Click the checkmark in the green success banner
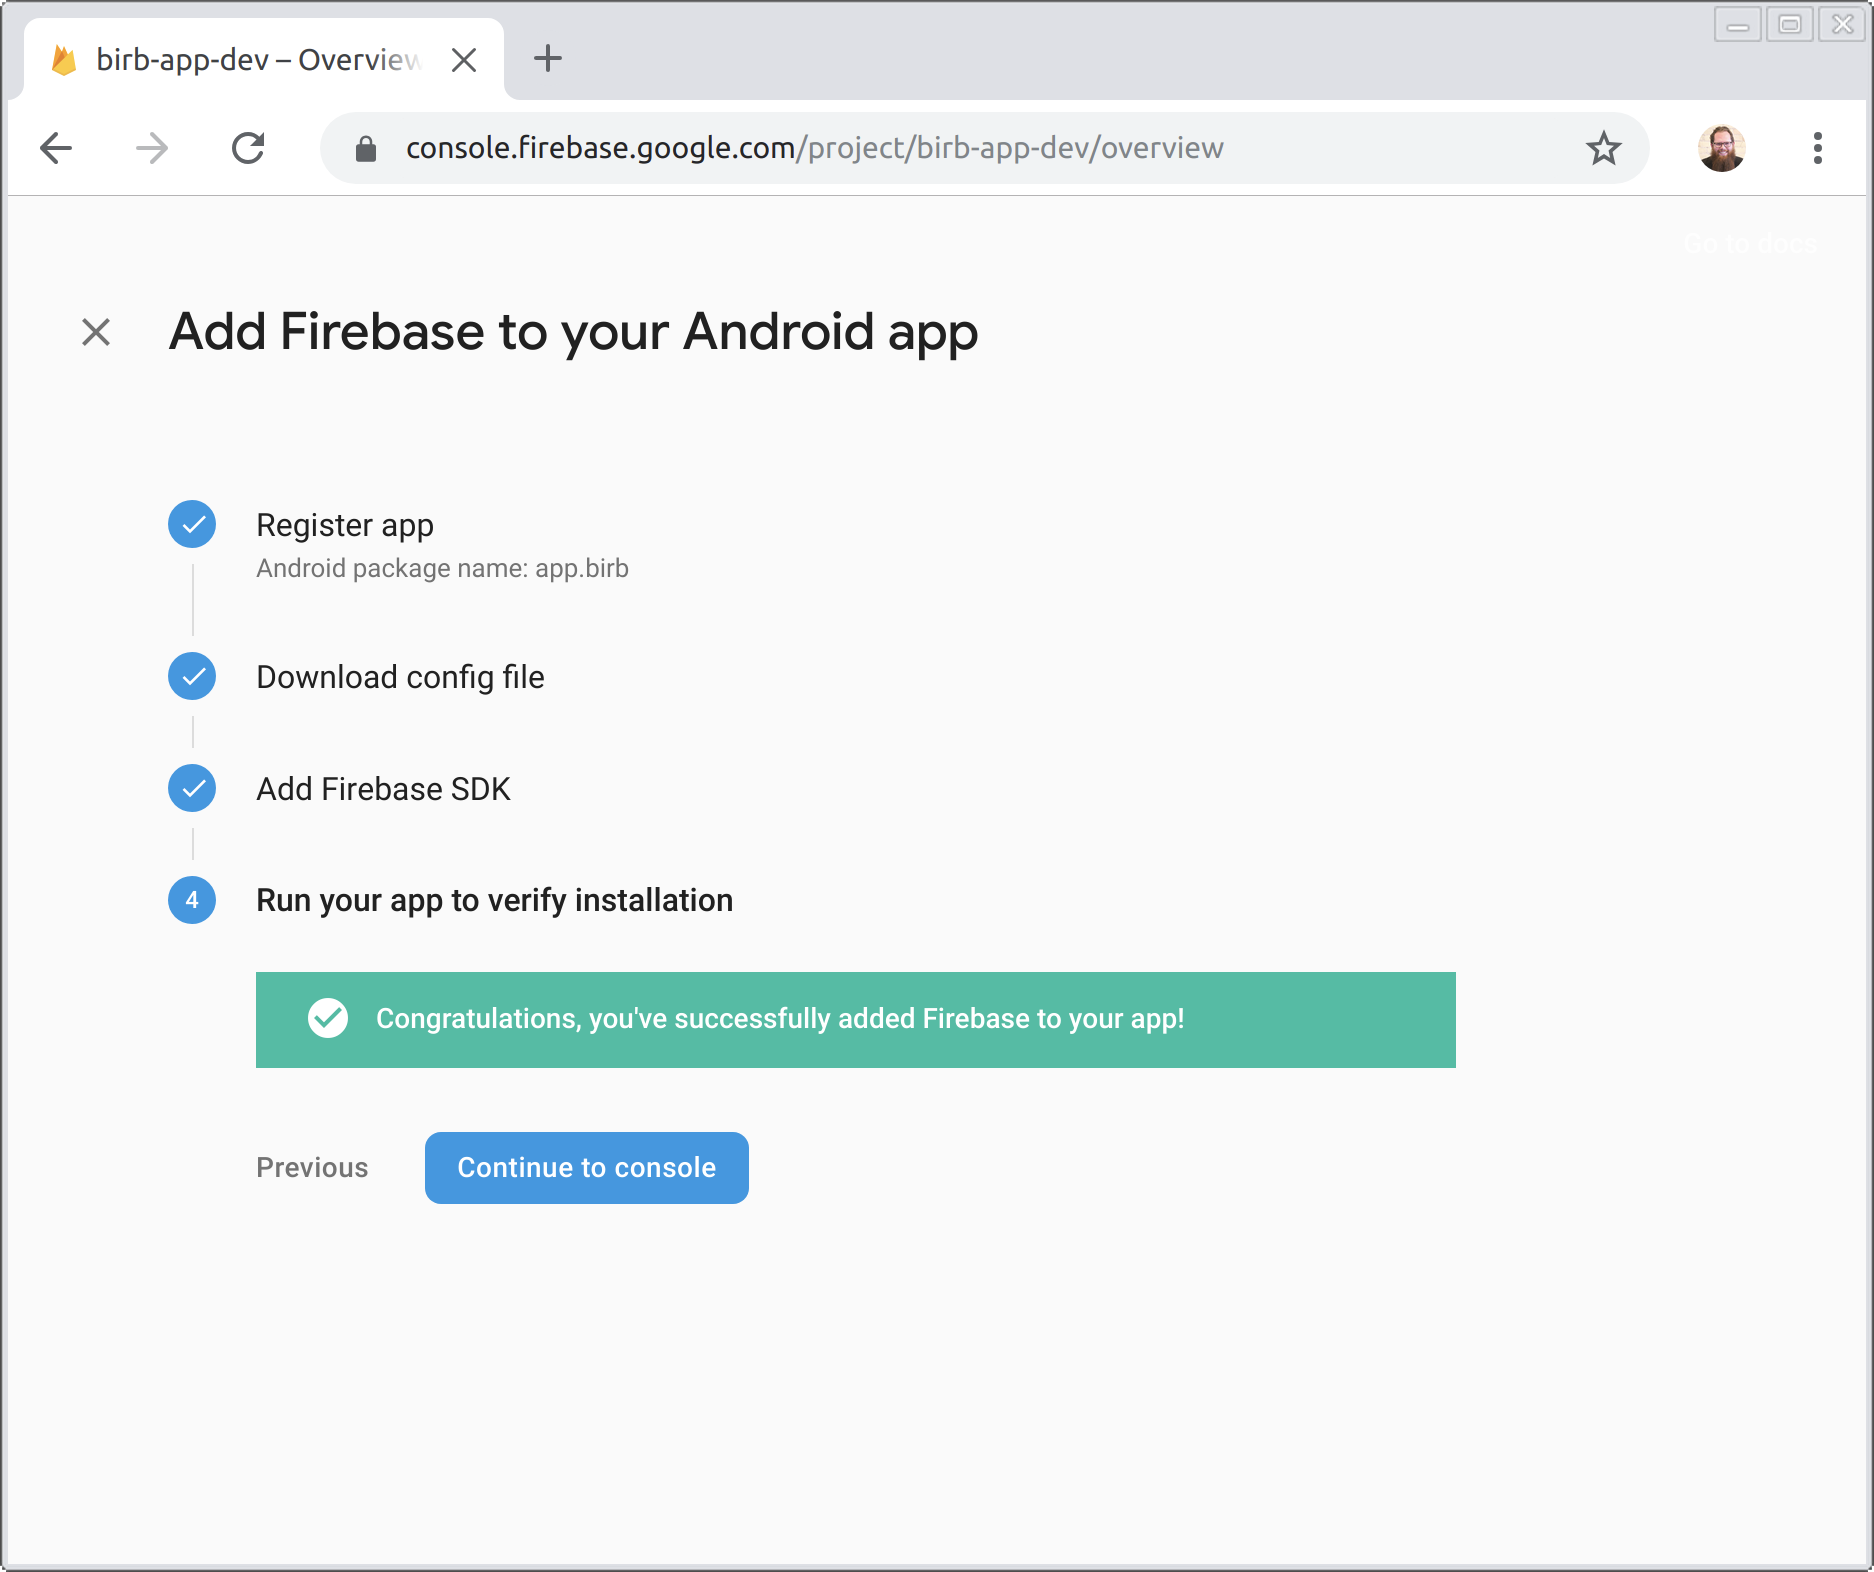This screenshot has height=1572, width=1874. tap(328, 1019)
